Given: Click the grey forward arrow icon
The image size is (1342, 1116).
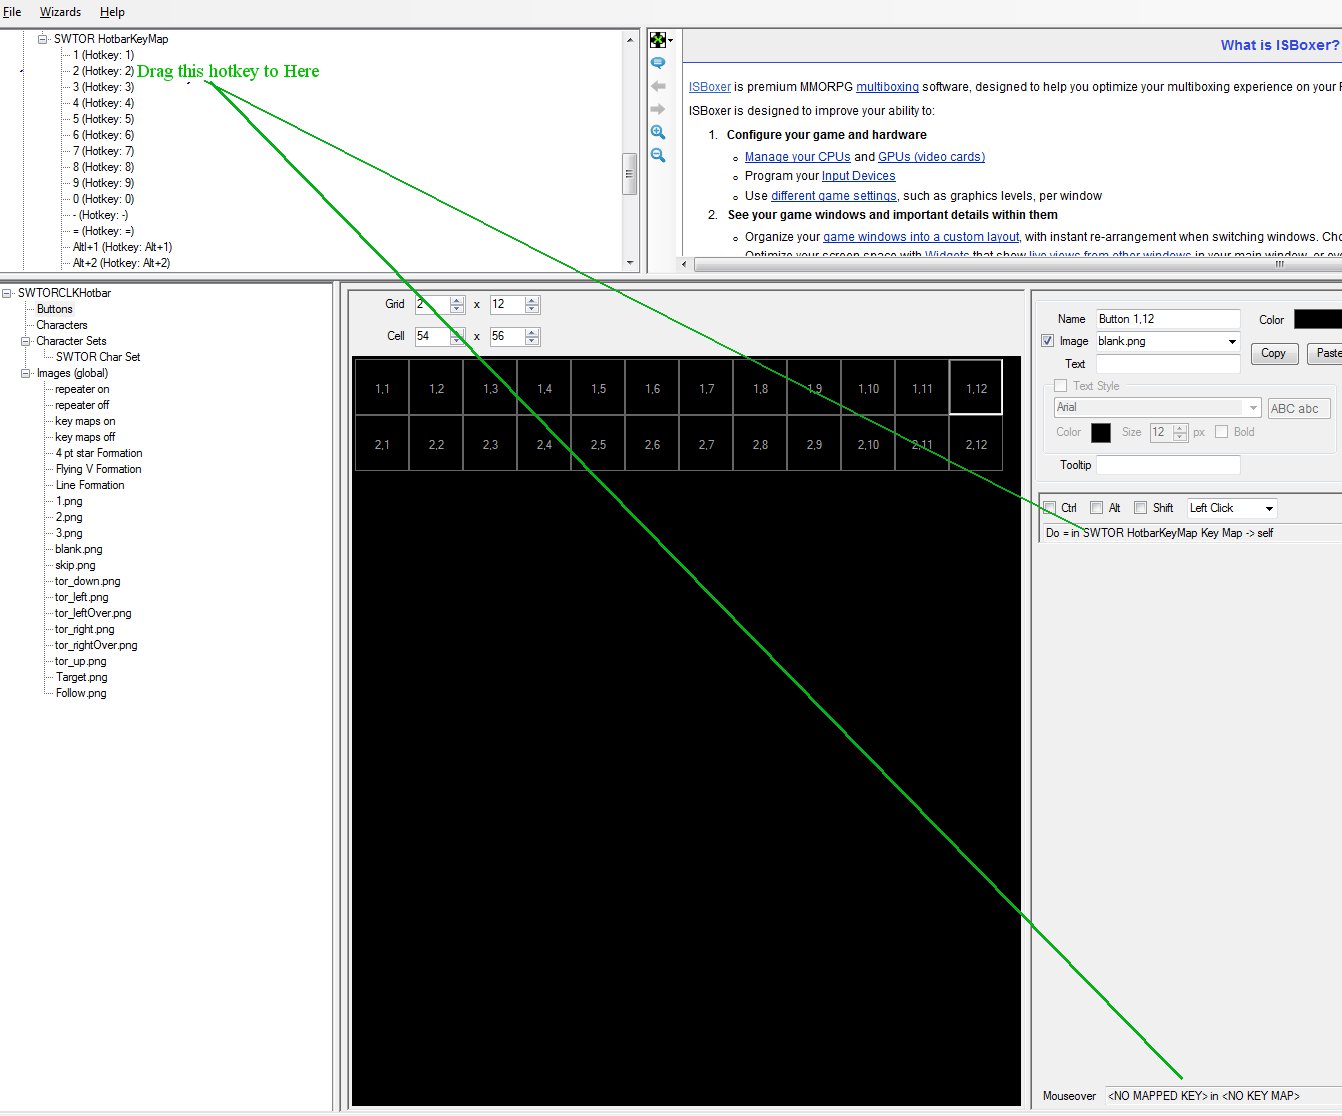Looking at the screenshot, I should (x=658, y=109).
